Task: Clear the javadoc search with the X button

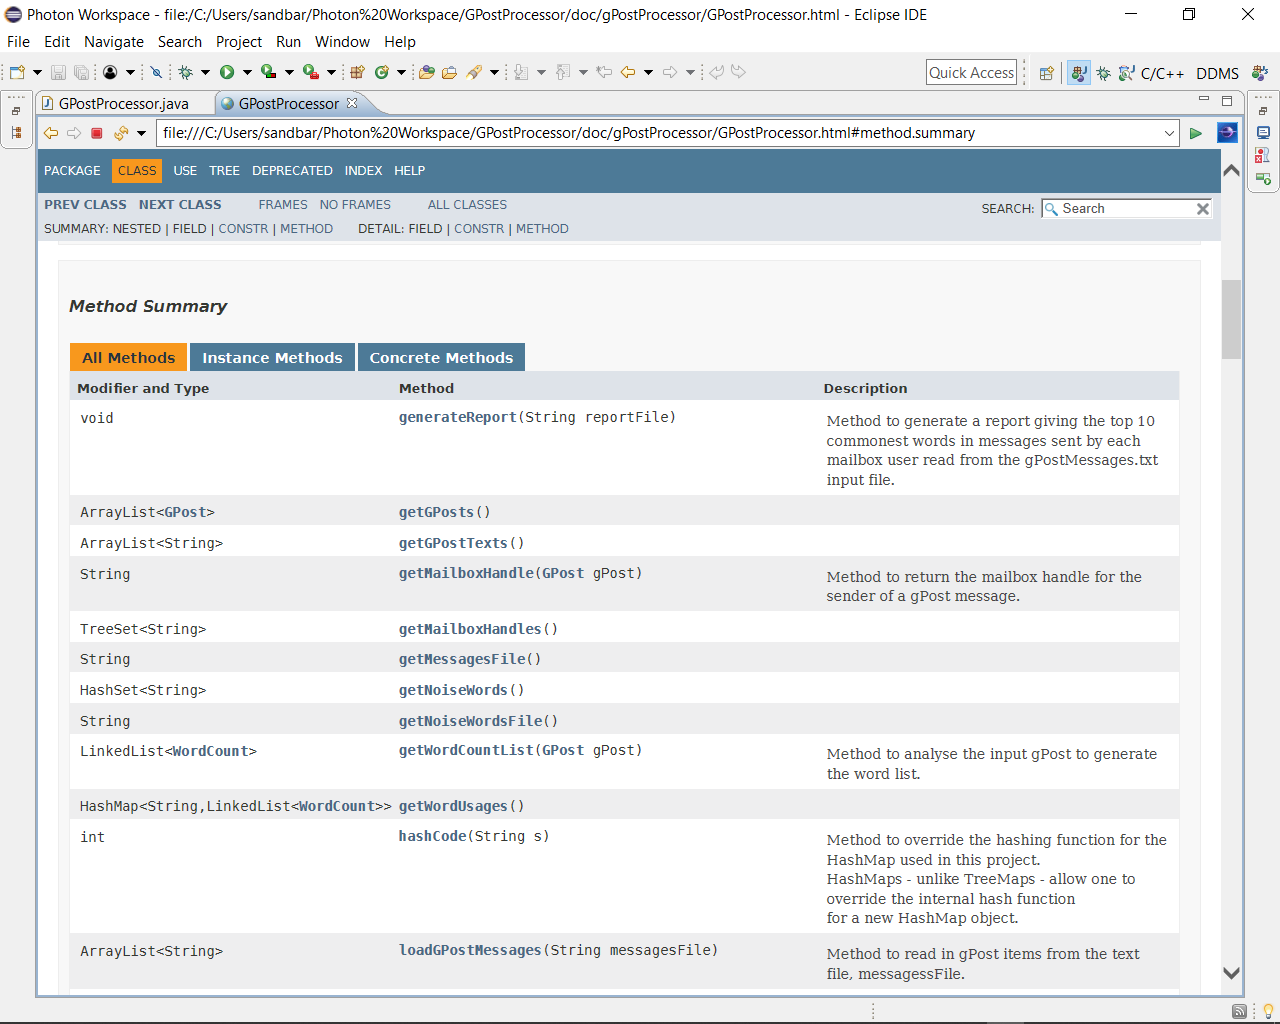Action: 1203,209
